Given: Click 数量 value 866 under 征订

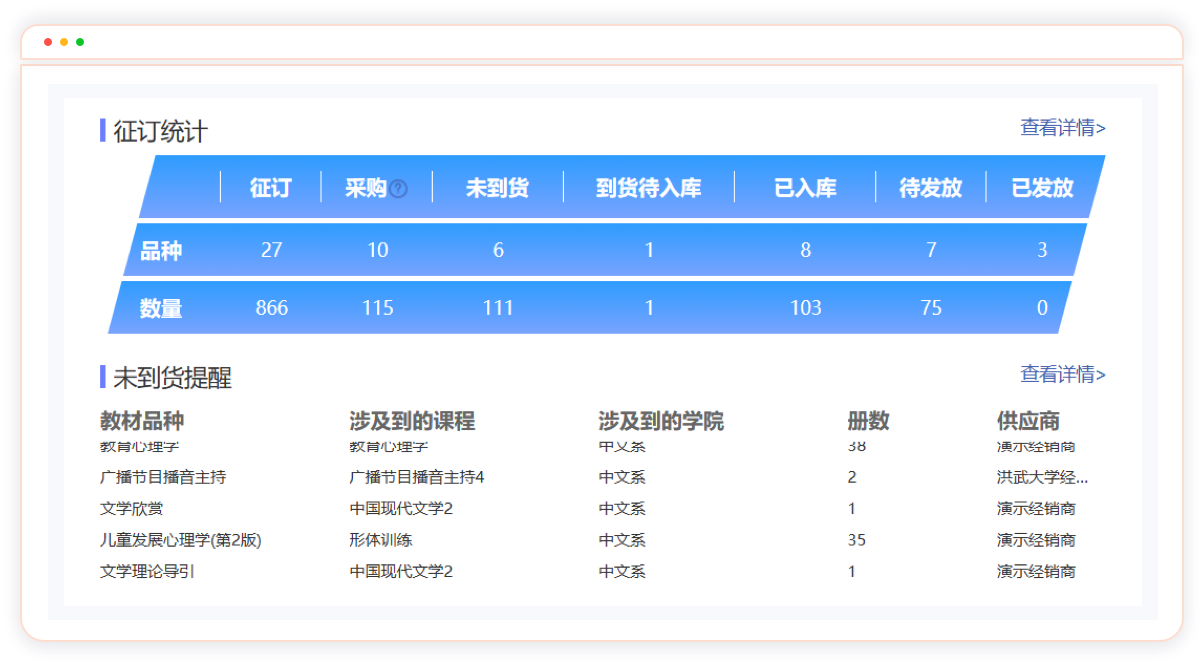Looking at the screenshot, I should (x=271, y=308).
